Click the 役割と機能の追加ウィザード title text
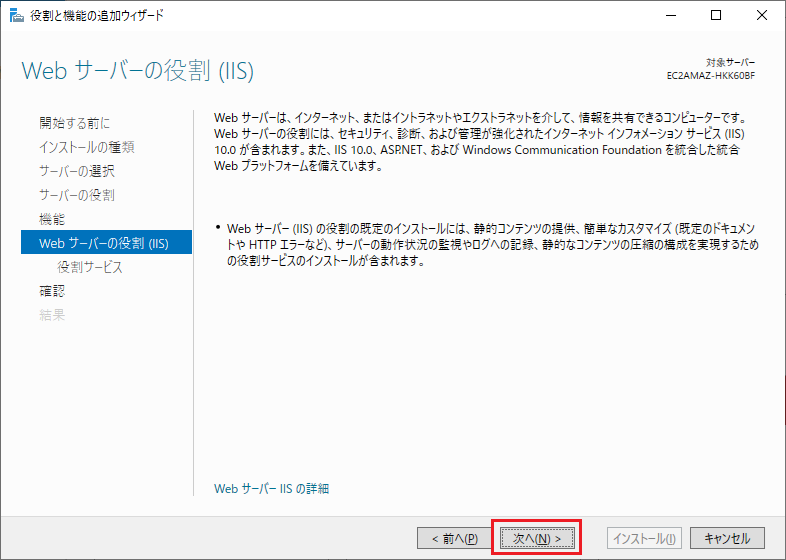 coord(97,16)
